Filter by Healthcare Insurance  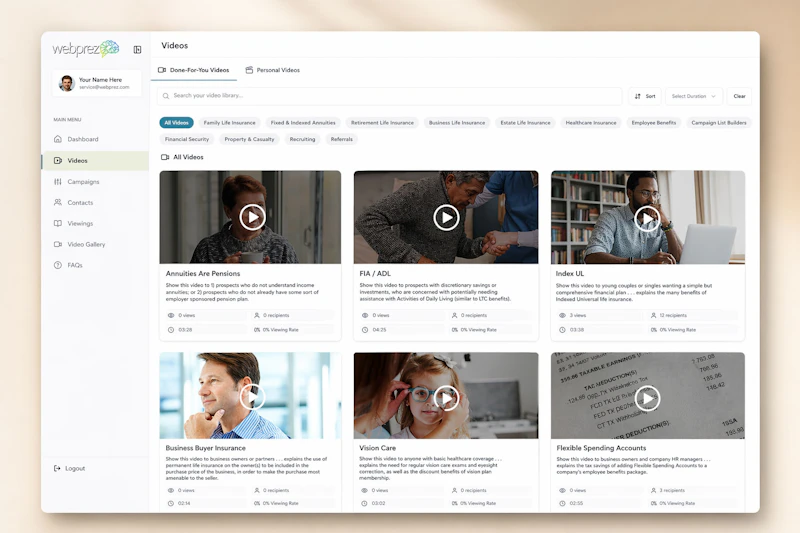(x=591, y=123)
